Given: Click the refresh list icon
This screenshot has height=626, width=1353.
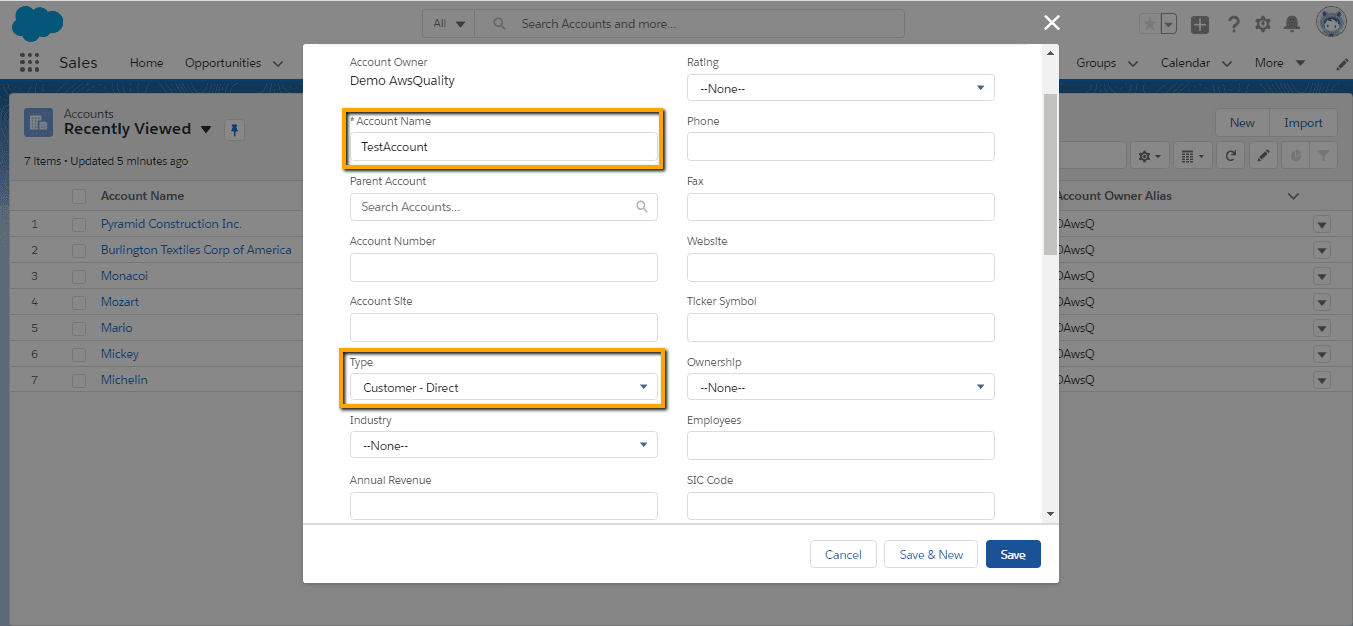Looking at the screenshot, I should pos(1231,156).
